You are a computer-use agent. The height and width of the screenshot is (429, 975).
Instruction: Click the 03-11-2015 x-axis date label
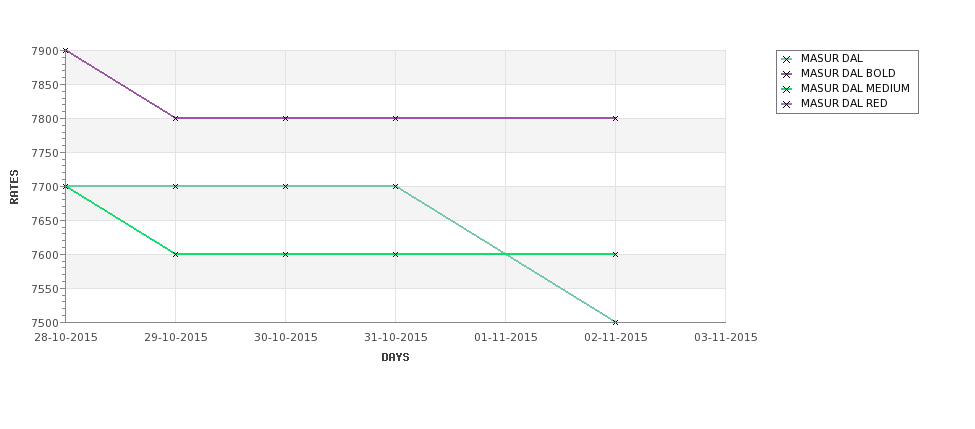[x=726, y=338]
